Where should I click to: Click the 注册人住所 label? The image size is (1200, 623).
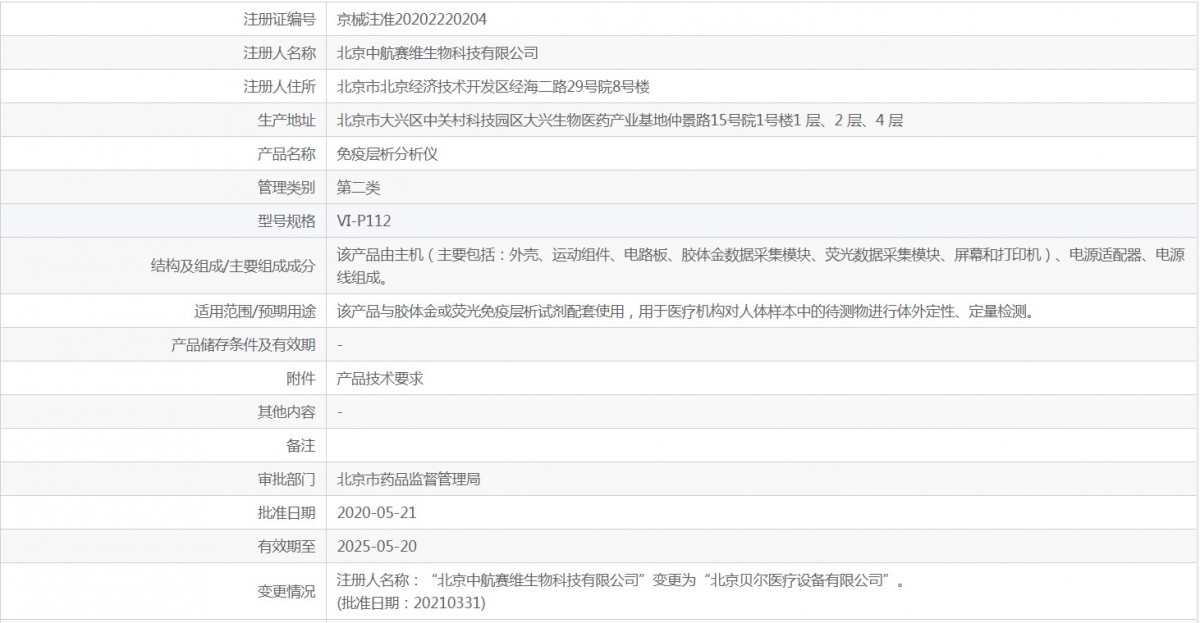[x=279, y=86]
